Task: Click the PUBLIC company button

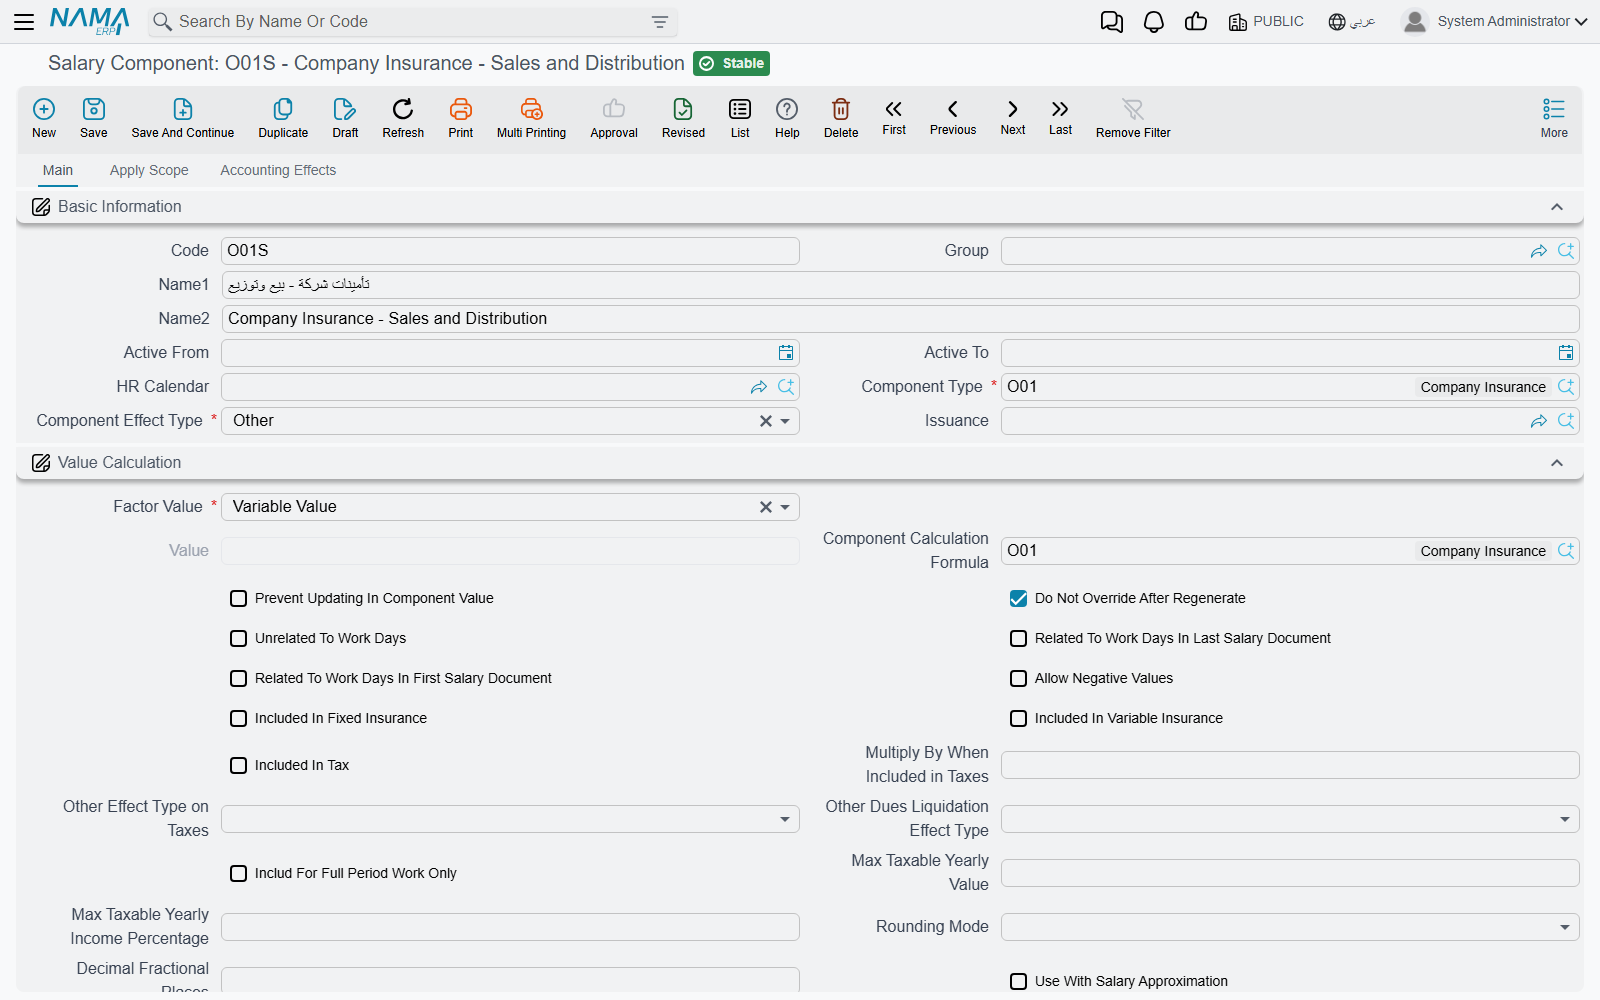Action: coord(1266,22)
